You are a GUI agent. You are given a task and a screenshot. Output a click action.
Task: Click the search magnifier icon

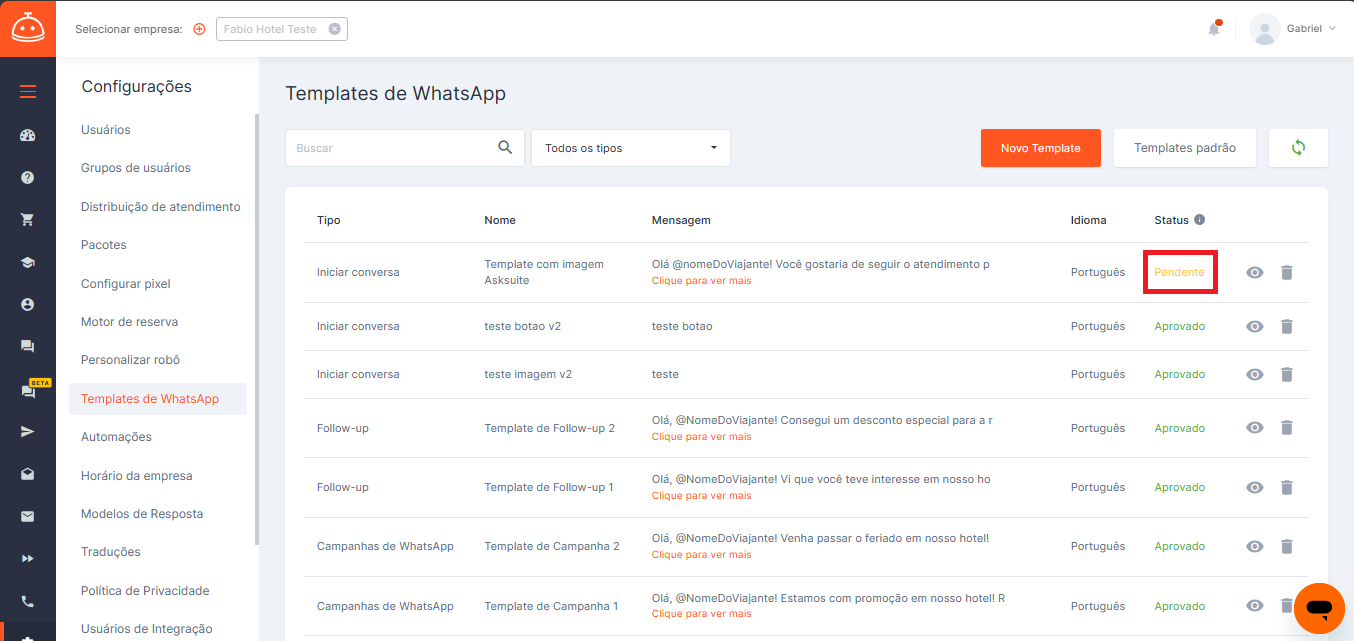(x=505, y=147)
